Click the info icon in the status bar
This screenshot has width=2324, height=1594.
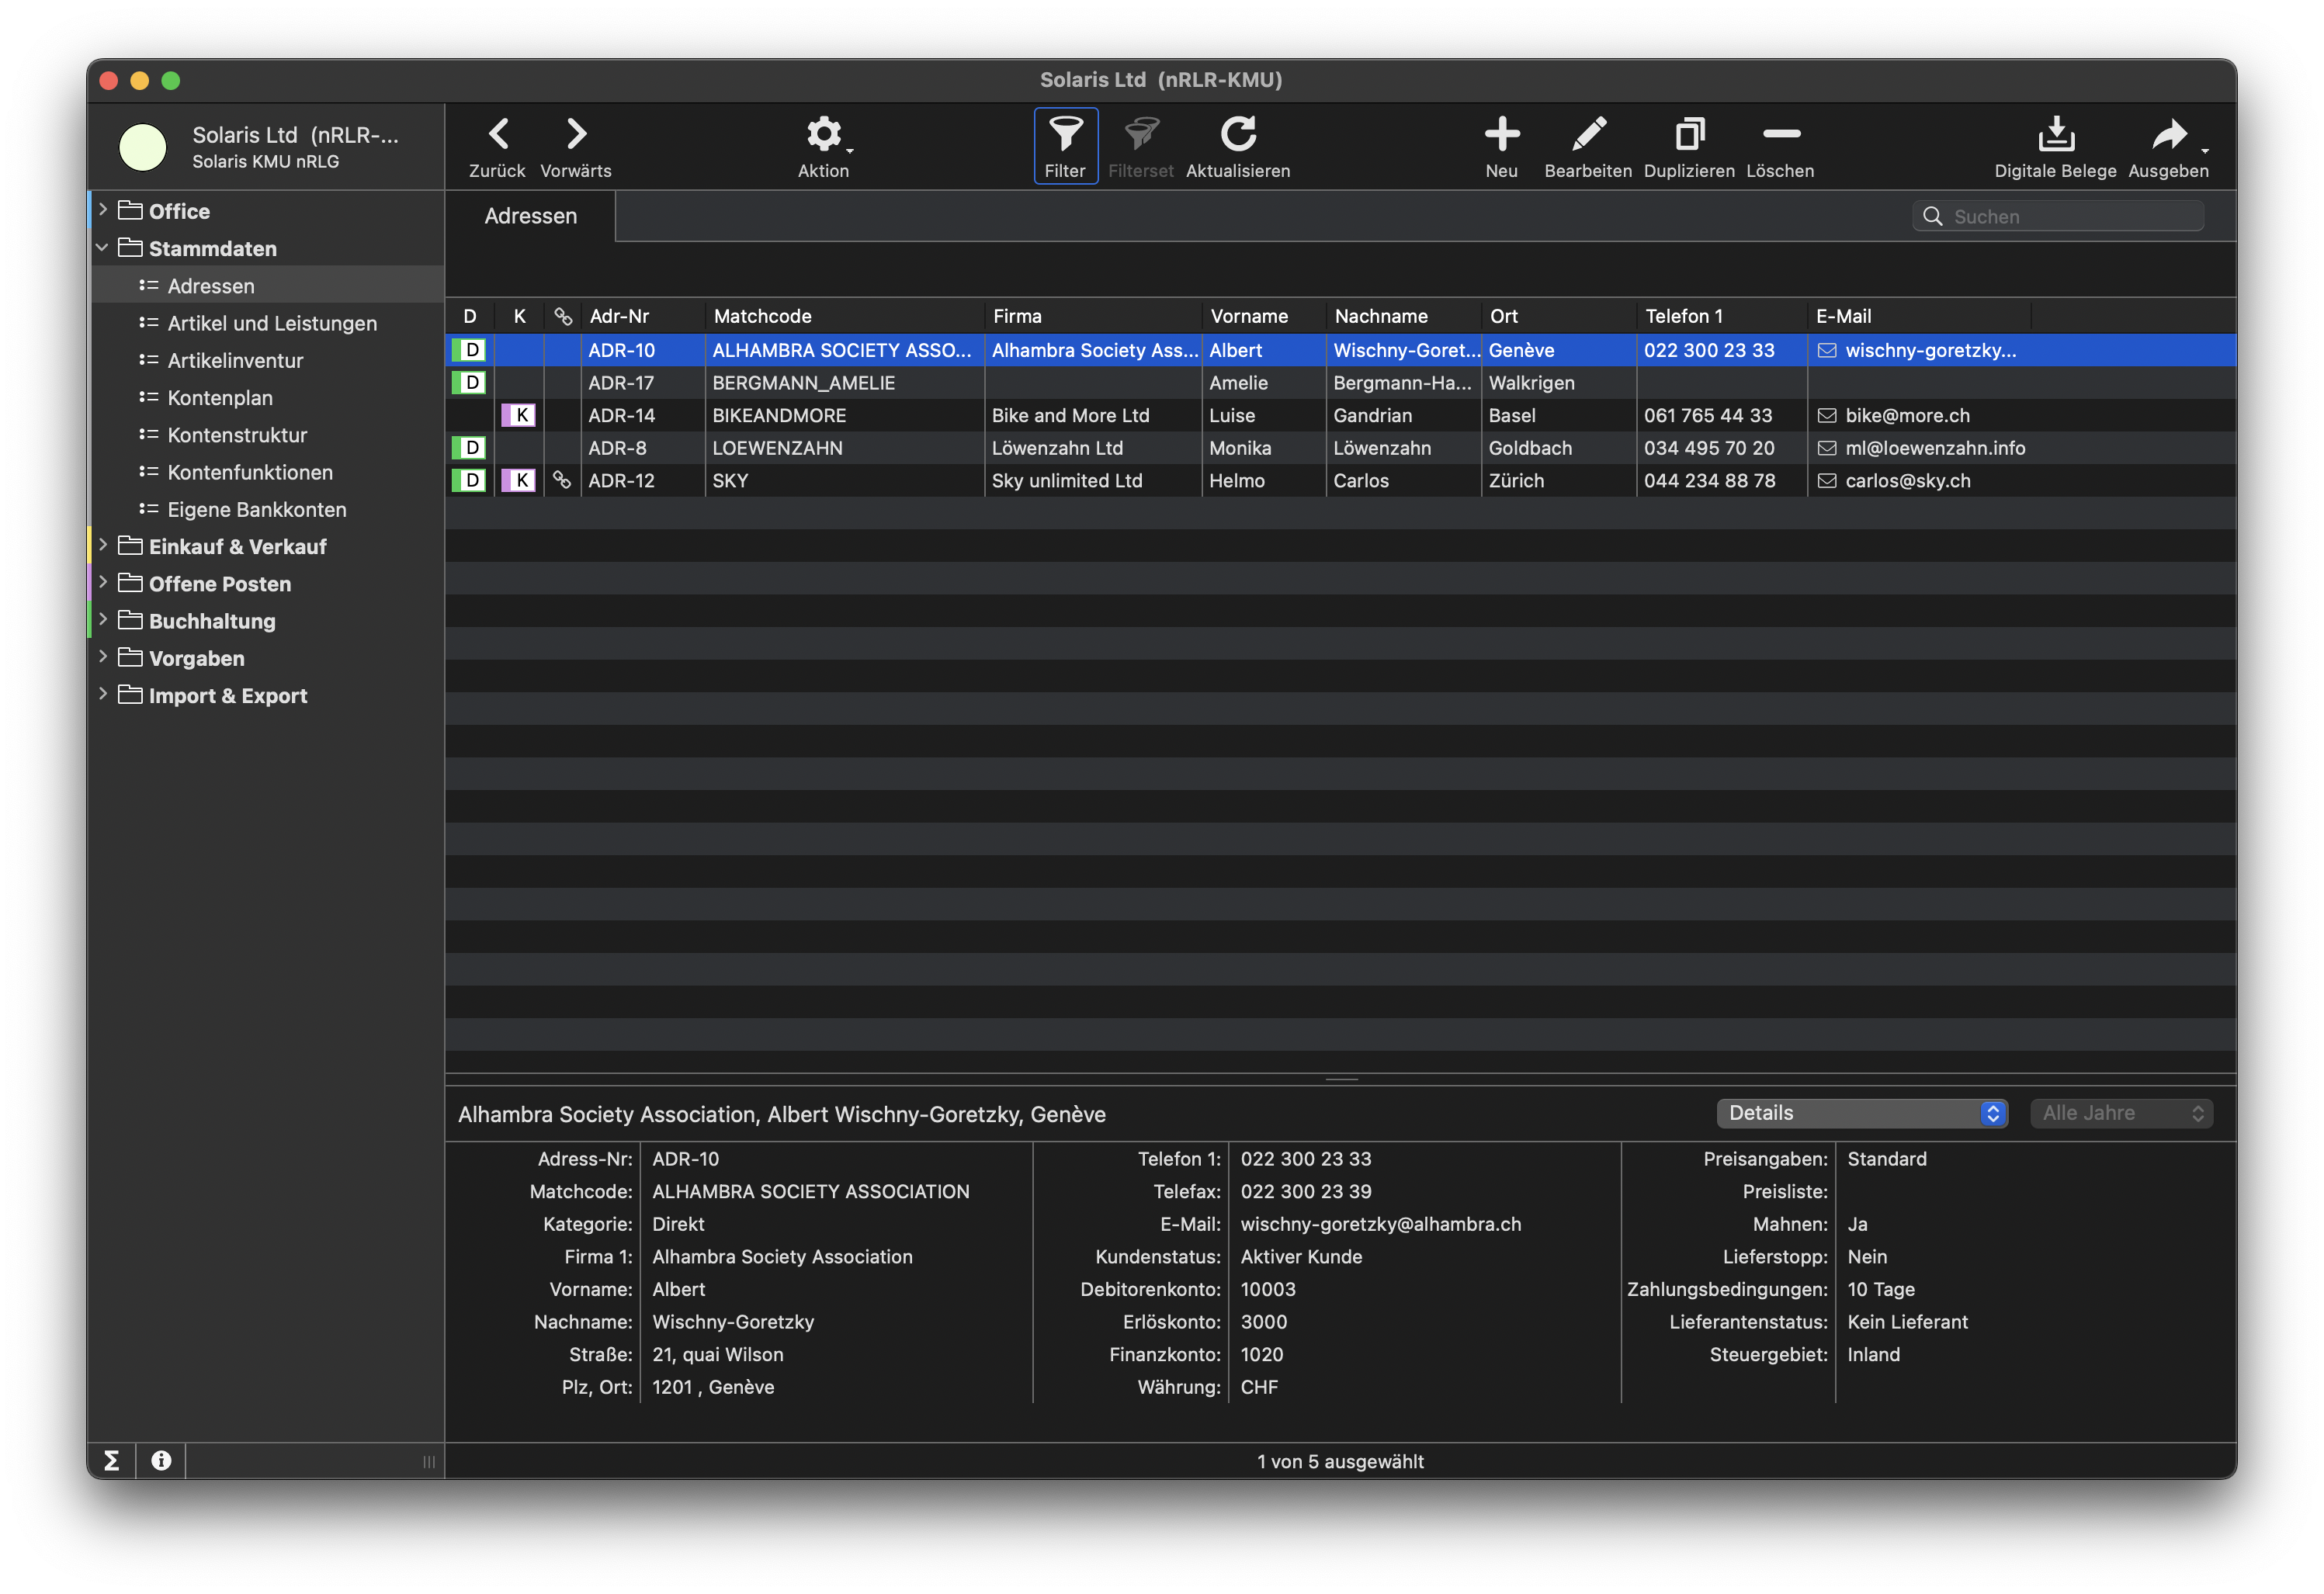point(161,1461)
